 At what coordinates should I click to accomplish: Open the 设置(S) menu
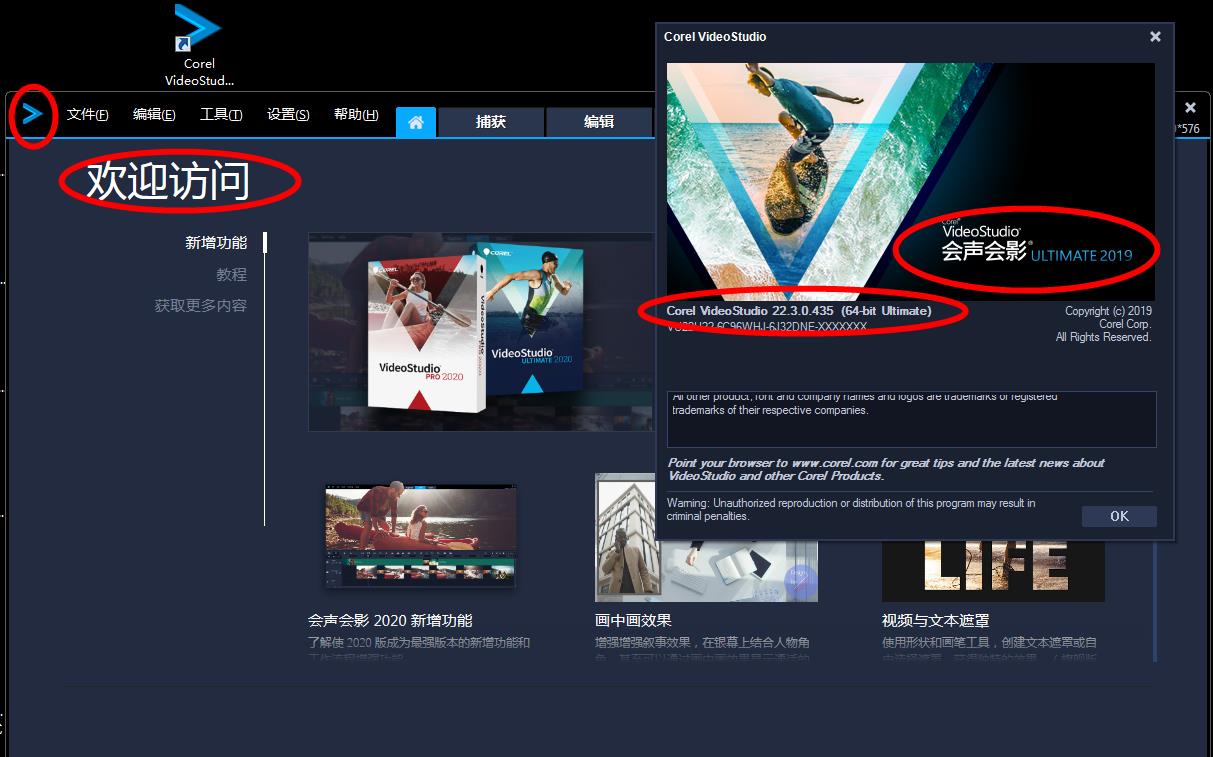coord(288,115)
